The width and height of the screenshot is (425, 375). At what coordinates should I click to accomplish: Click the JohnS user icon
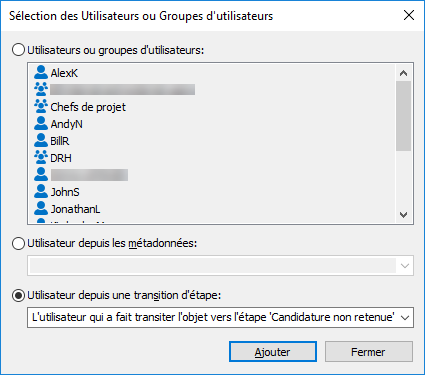coord(41,191)
